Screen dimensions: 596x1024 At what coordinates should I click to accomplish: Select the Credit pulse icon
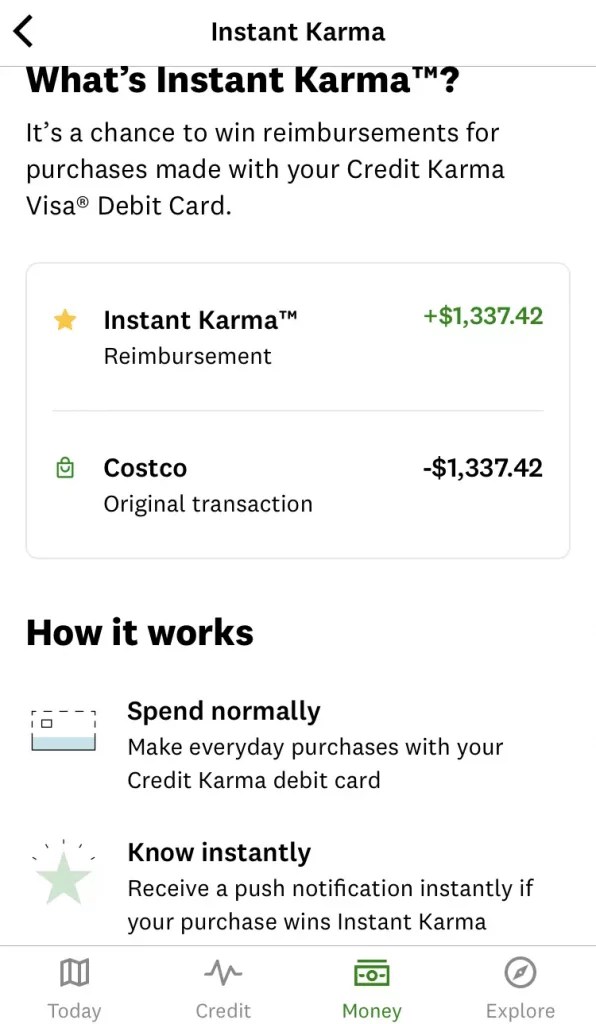(x=222, y=971)
